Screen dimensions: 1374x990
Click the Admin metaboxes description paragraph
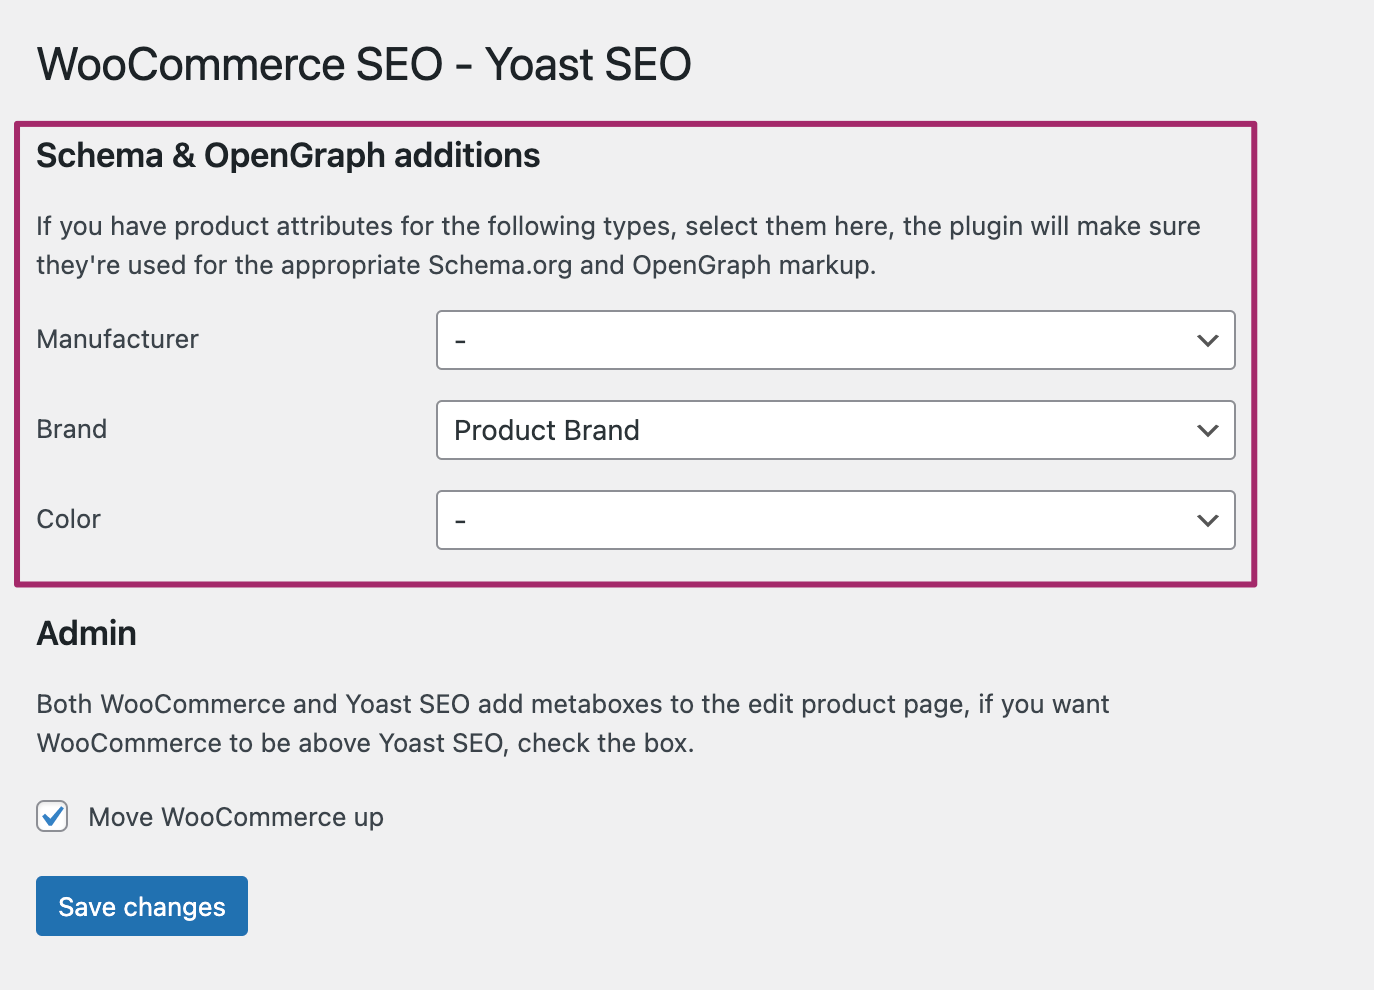point(573,723)
